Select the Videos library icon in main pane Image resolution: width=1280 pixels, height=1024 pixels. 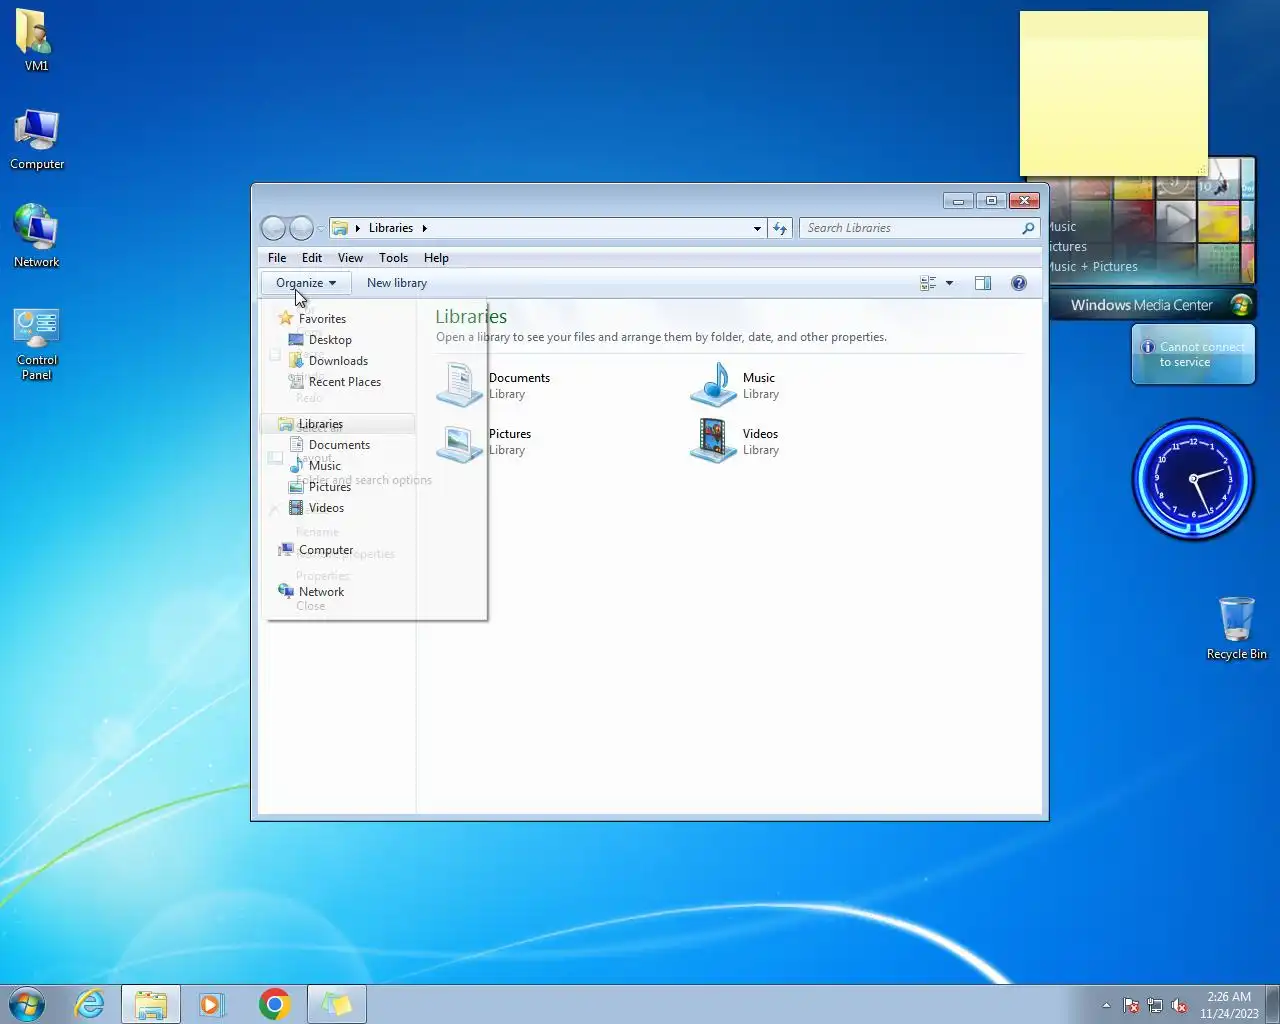click(x=713, y=441)
